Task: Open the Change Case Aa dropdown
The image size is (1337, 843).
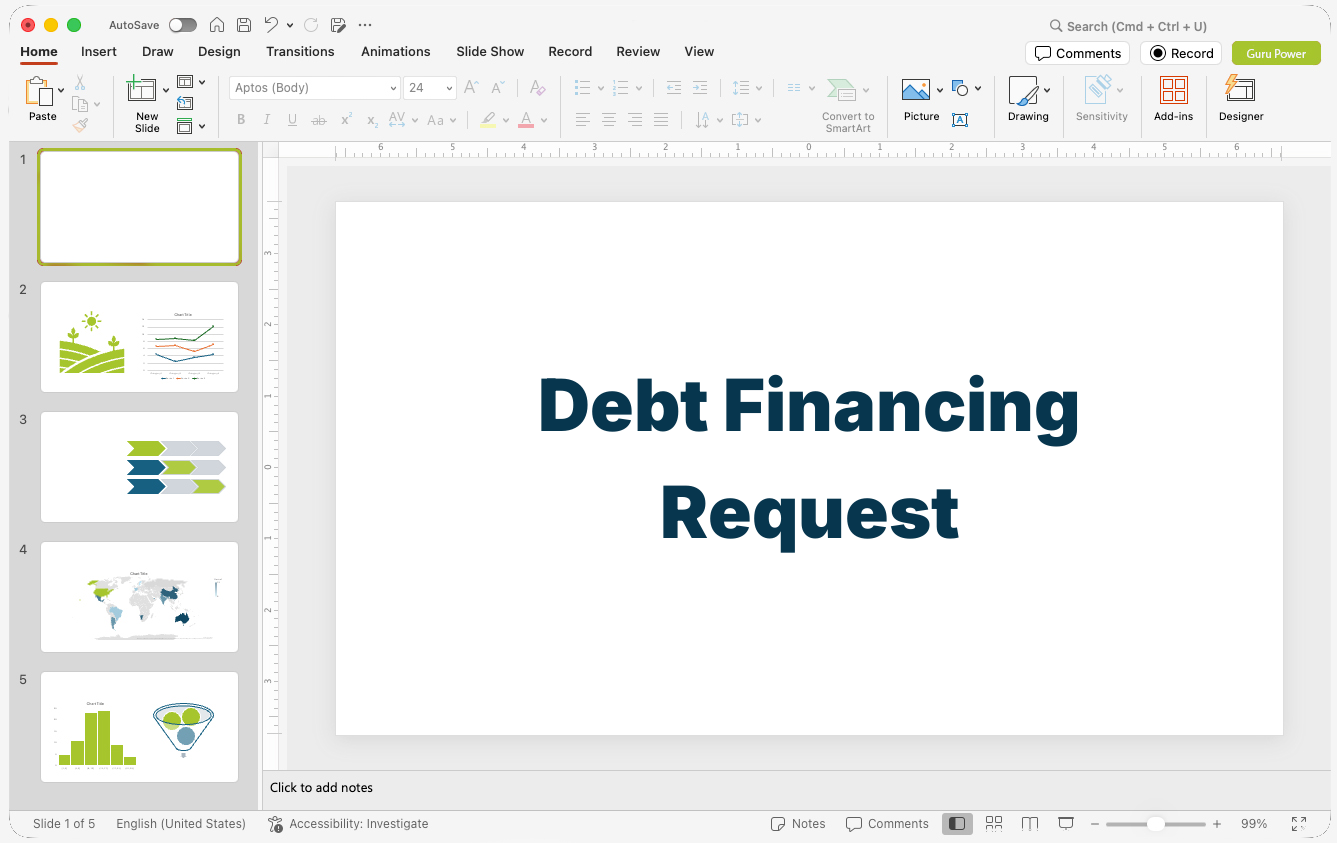Action: [x=441, y=120]
